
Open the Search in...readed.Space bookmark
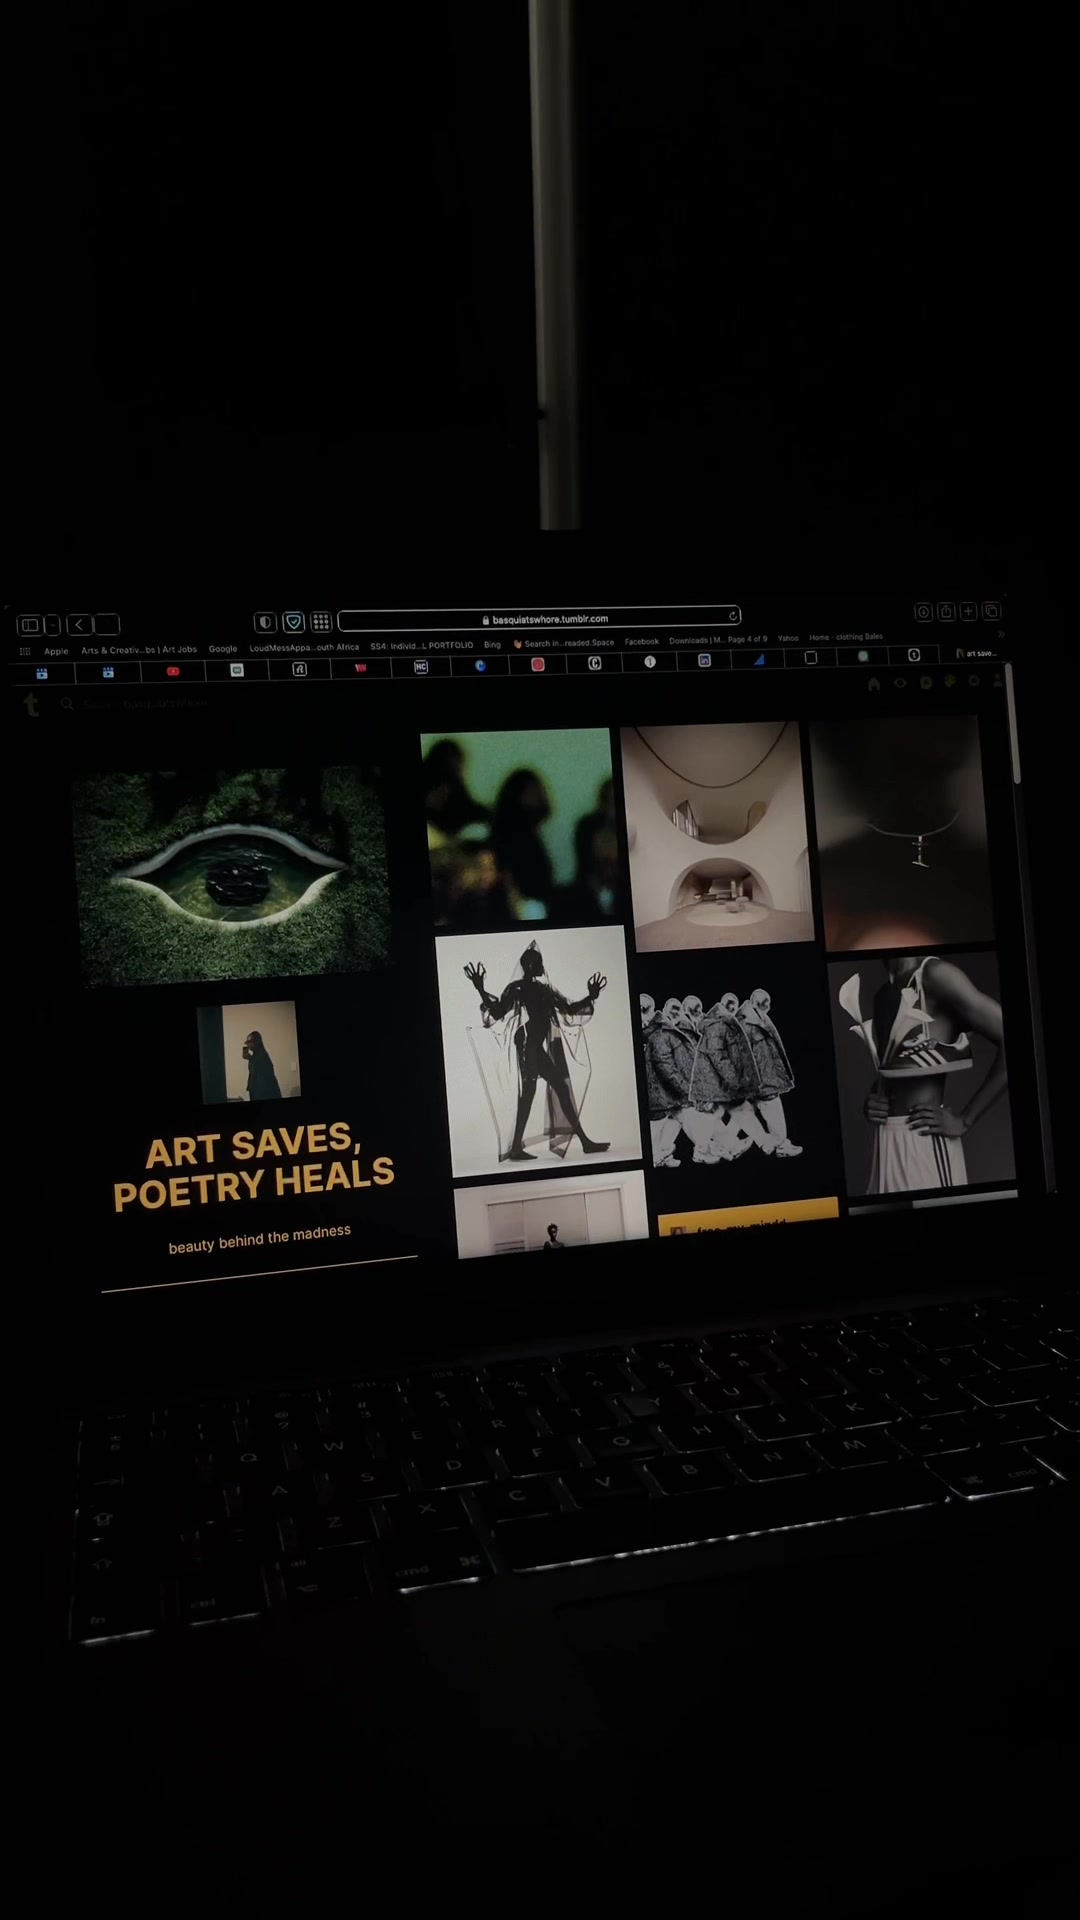click(564, 644)
